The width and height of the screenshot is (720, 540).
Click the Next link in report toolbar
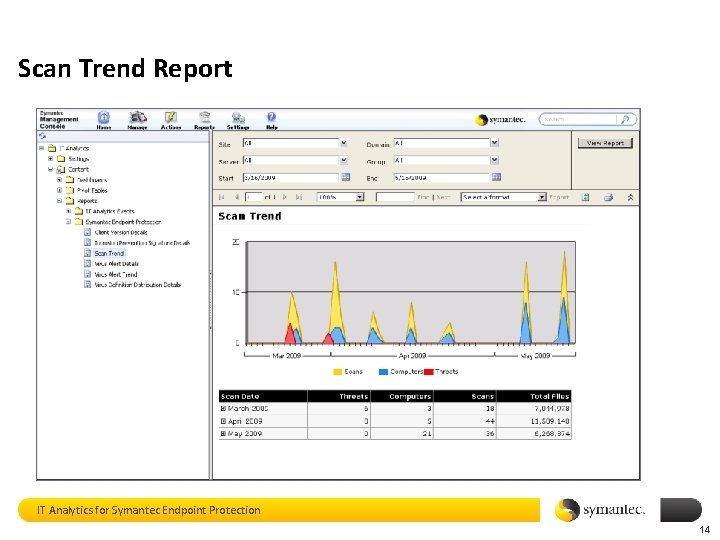tap(443, 197)
